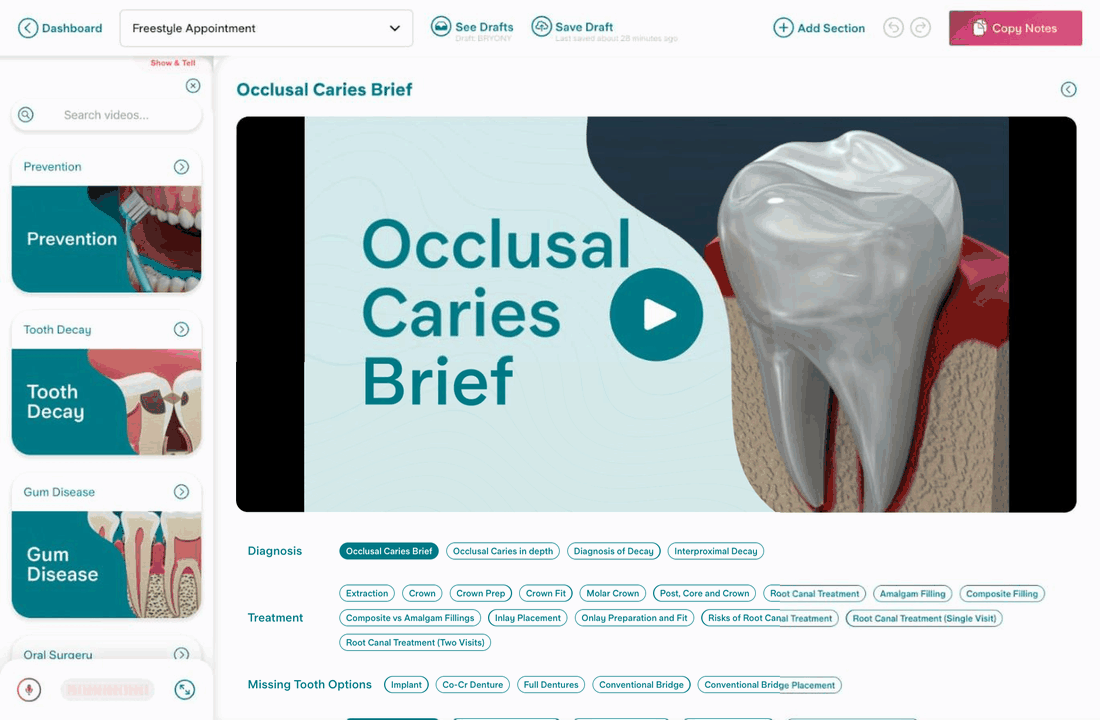1100x720 pixels.
Task: Choose Post, Core and Crown video
Action: [704, 594]
